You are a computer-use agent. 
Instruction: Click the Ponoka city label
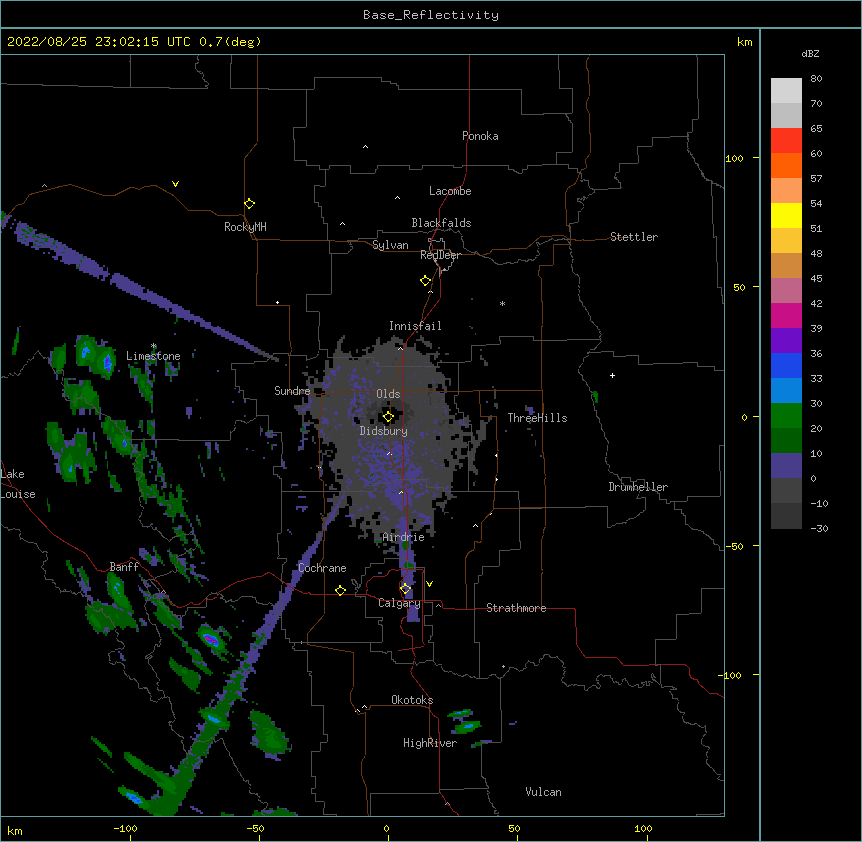[480, 136]
